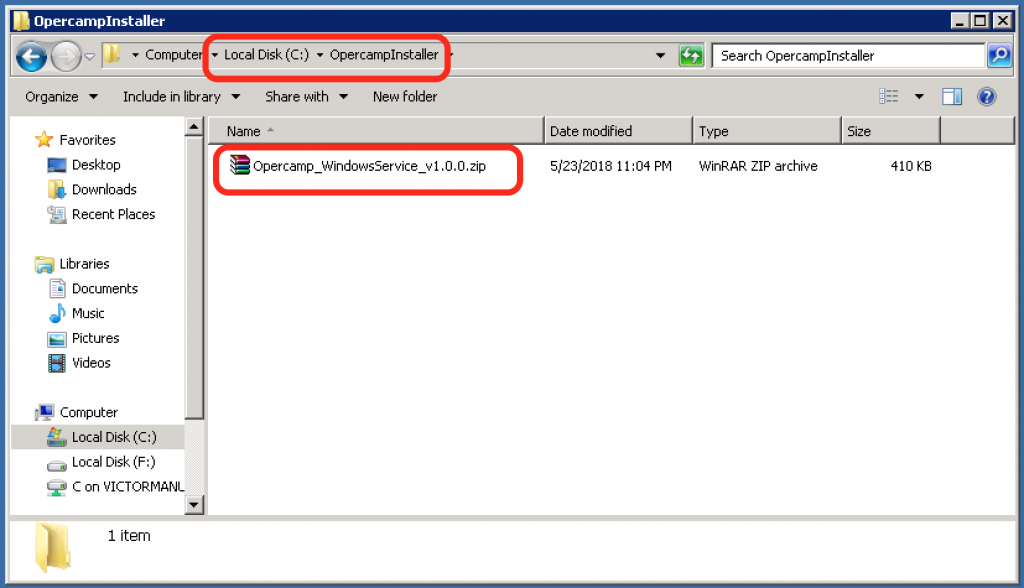Open the Pictures library
Image resolution: width=1024 pixels, height=588 pixels.
click(95, 338)
